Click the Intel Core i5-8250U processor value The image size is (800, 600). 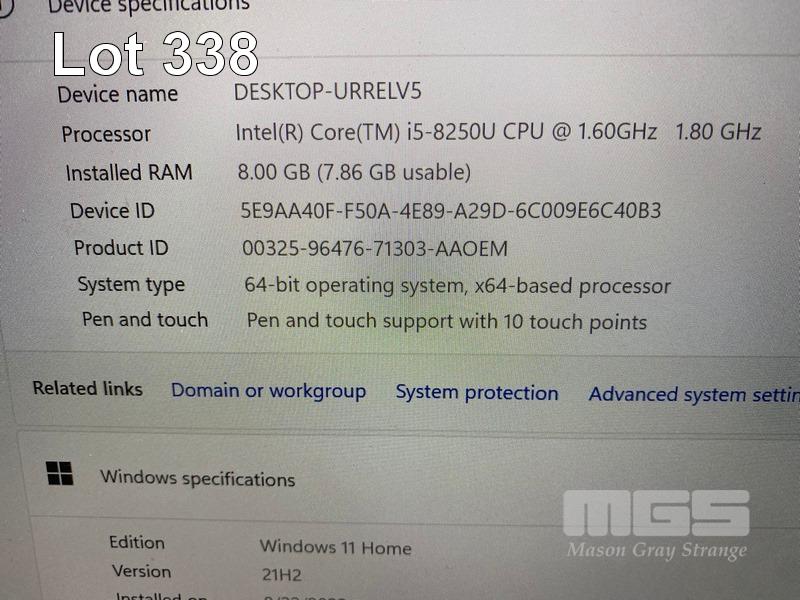(498, 132)
